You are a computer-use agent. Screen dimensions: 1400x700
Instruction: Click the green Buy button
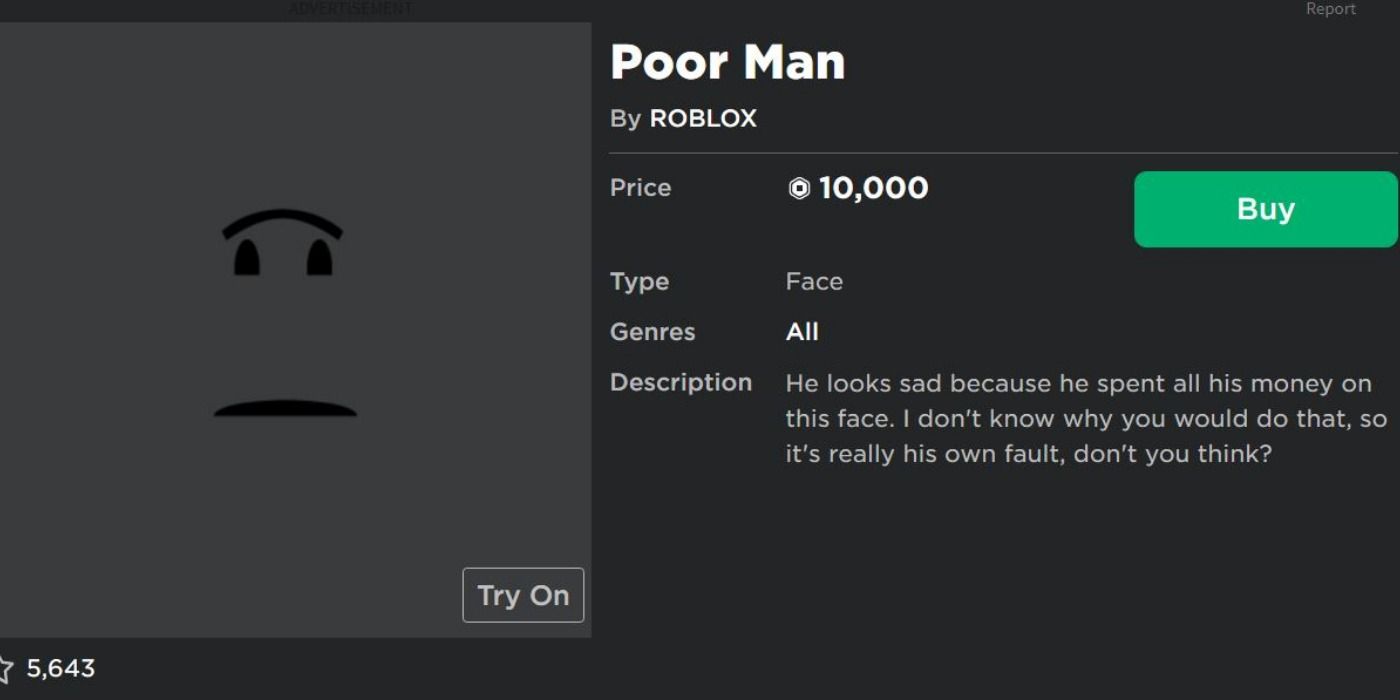tap(1265, 209)
